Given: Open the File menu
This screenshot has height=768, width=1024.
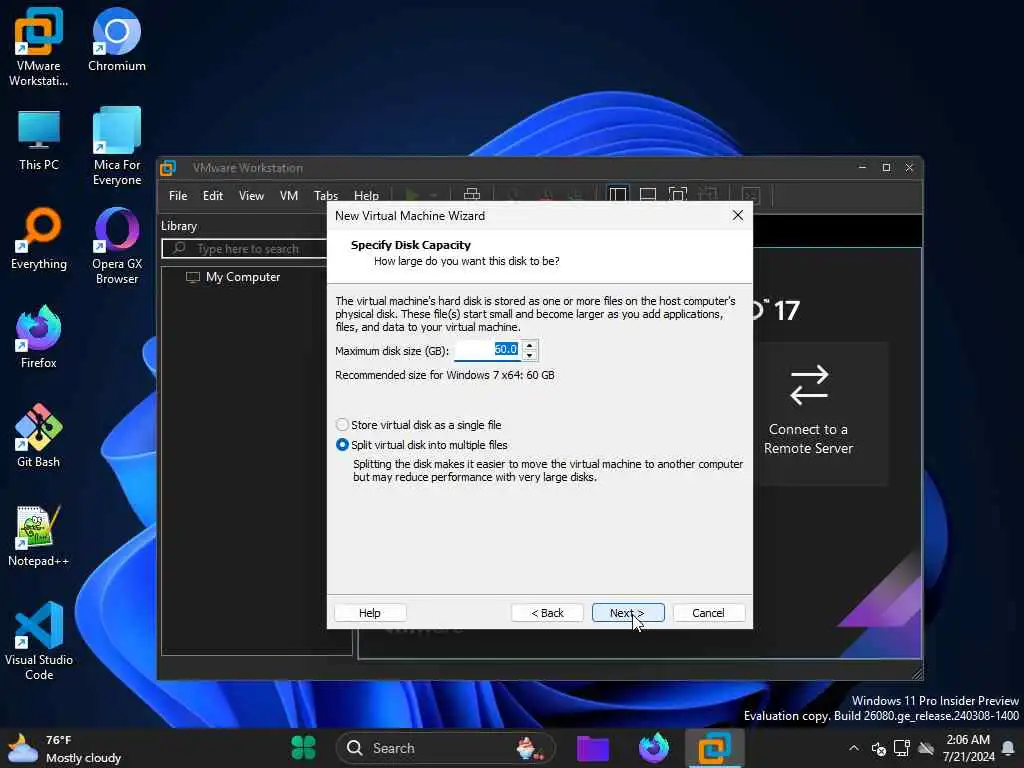Looking at the screenshot, I should pos(178,196).
